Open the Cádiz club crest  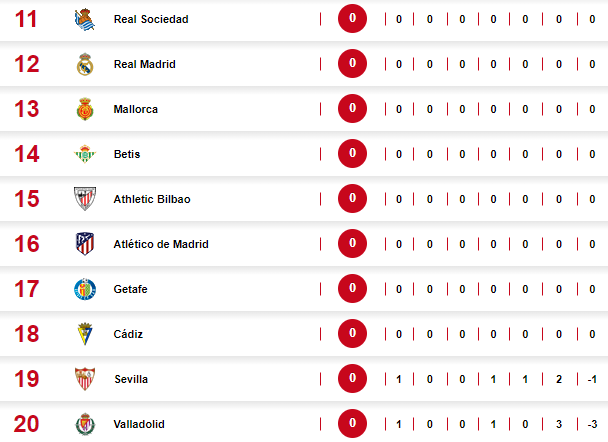(x=85, y=334)
